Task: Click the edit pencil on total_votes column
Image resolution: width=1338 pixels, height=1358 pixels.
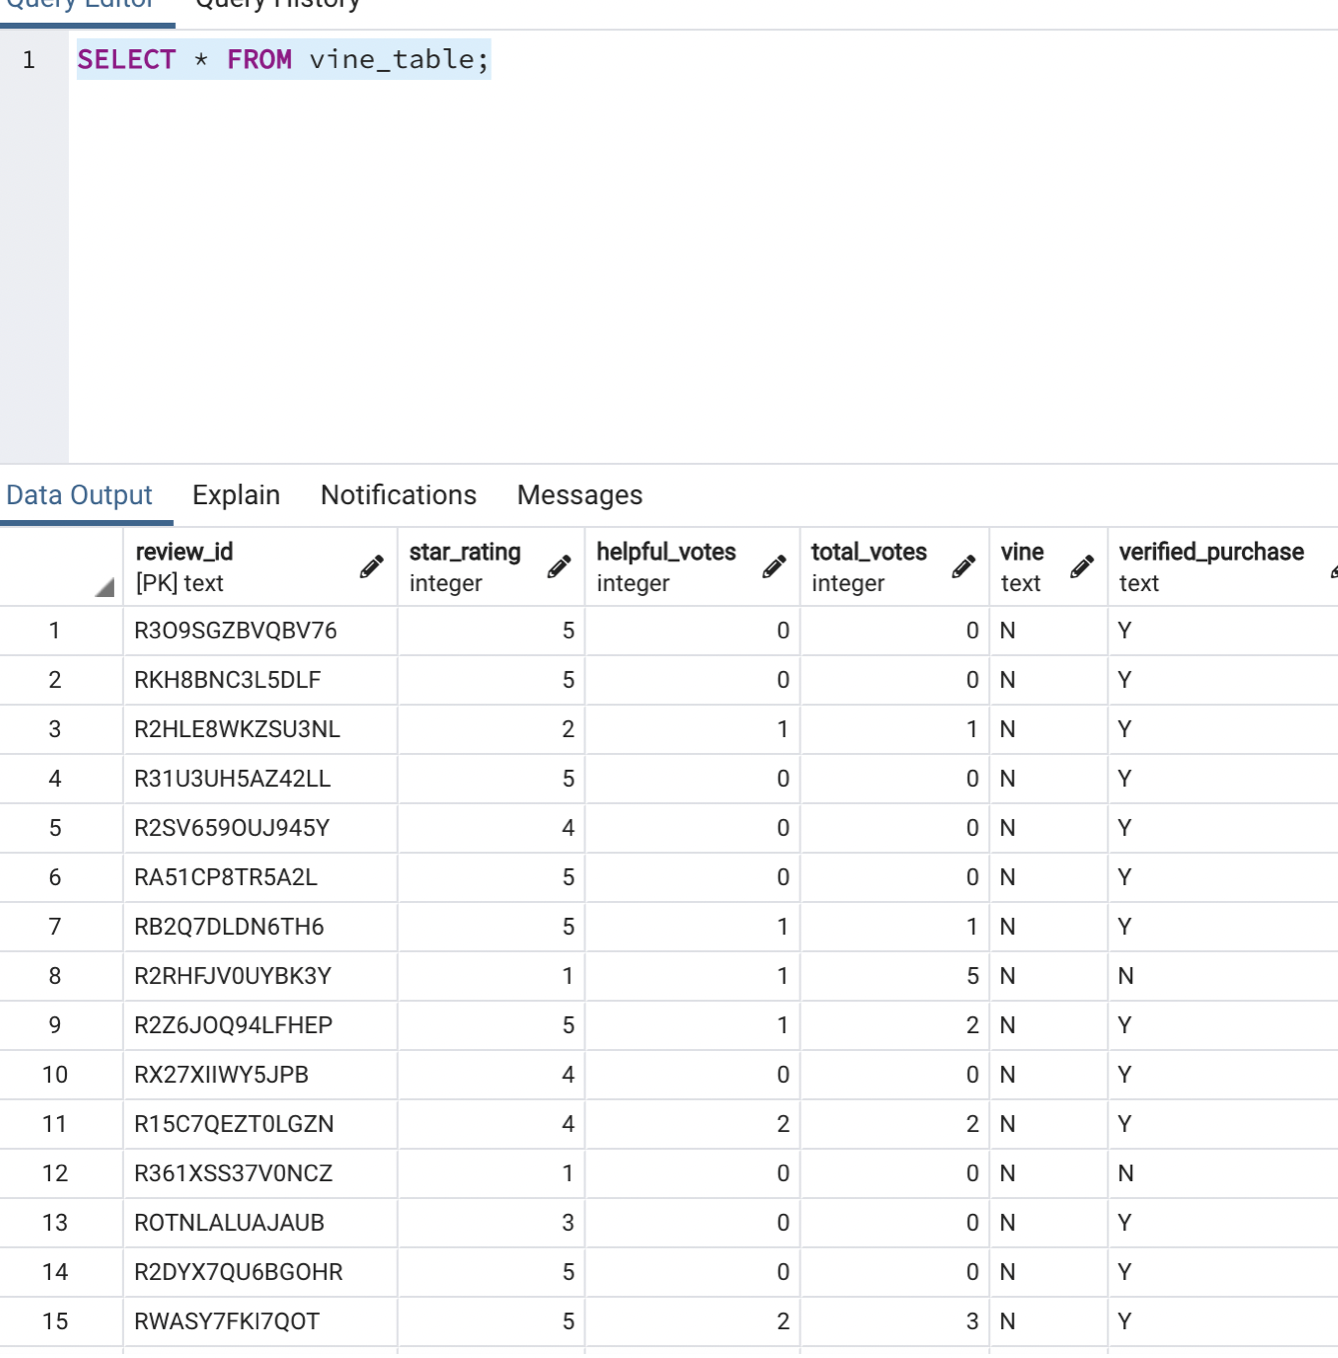Action: tap(963, 566)
